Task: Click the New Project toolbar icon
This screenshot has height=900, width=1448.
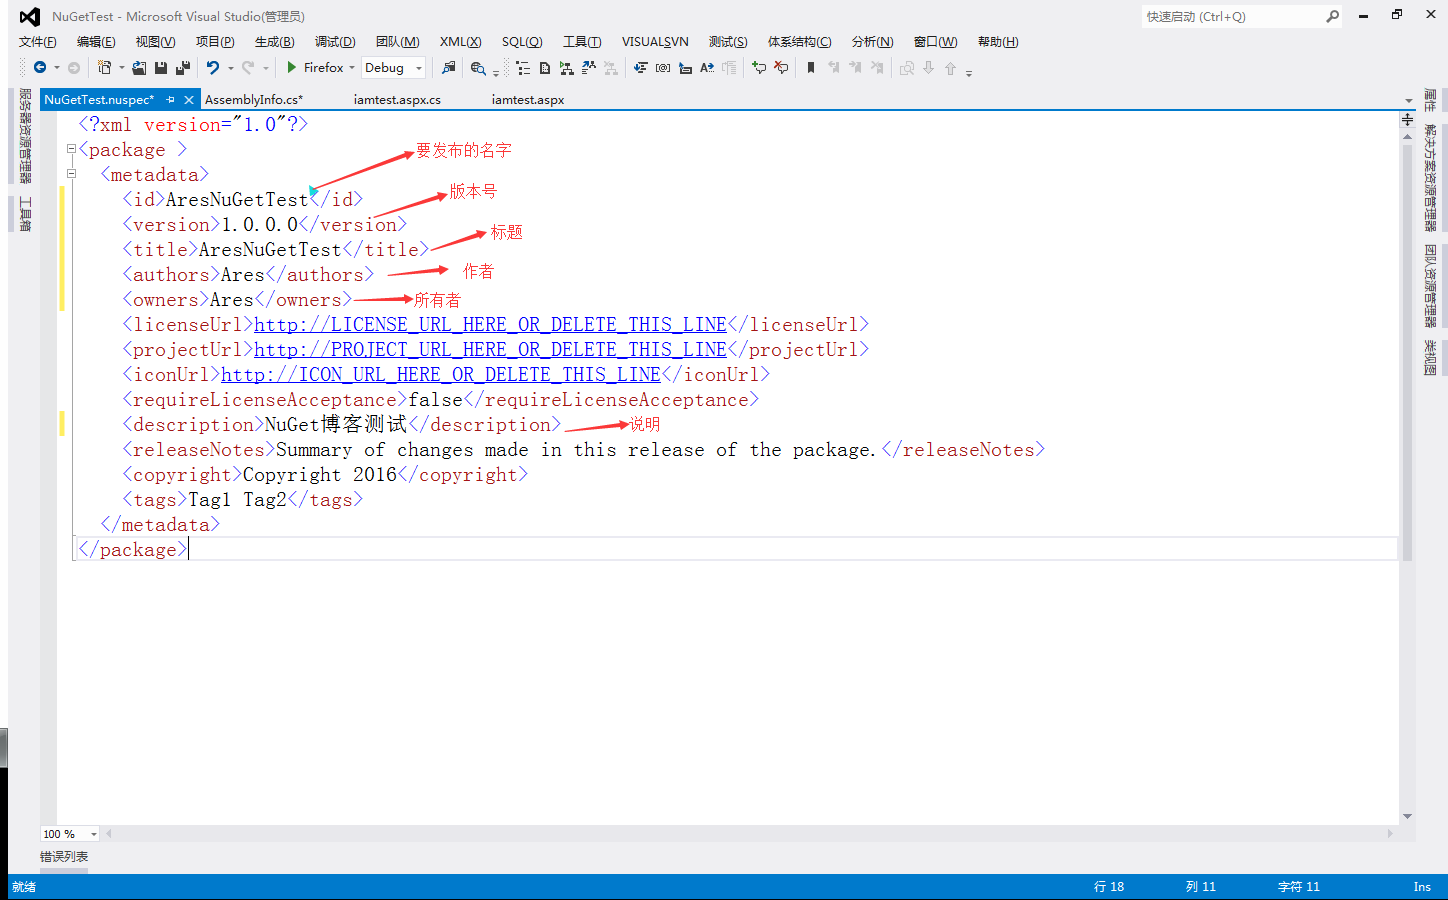Action: 104,68
